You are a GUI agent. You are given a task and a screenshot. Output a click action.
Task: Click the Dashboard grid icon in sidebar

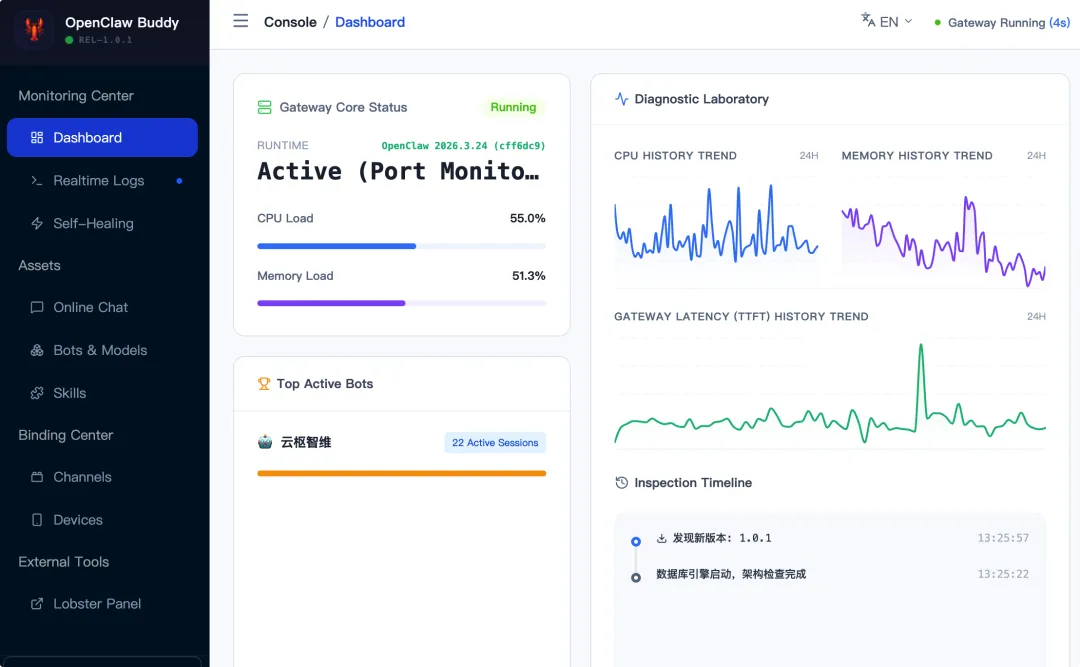37,137
